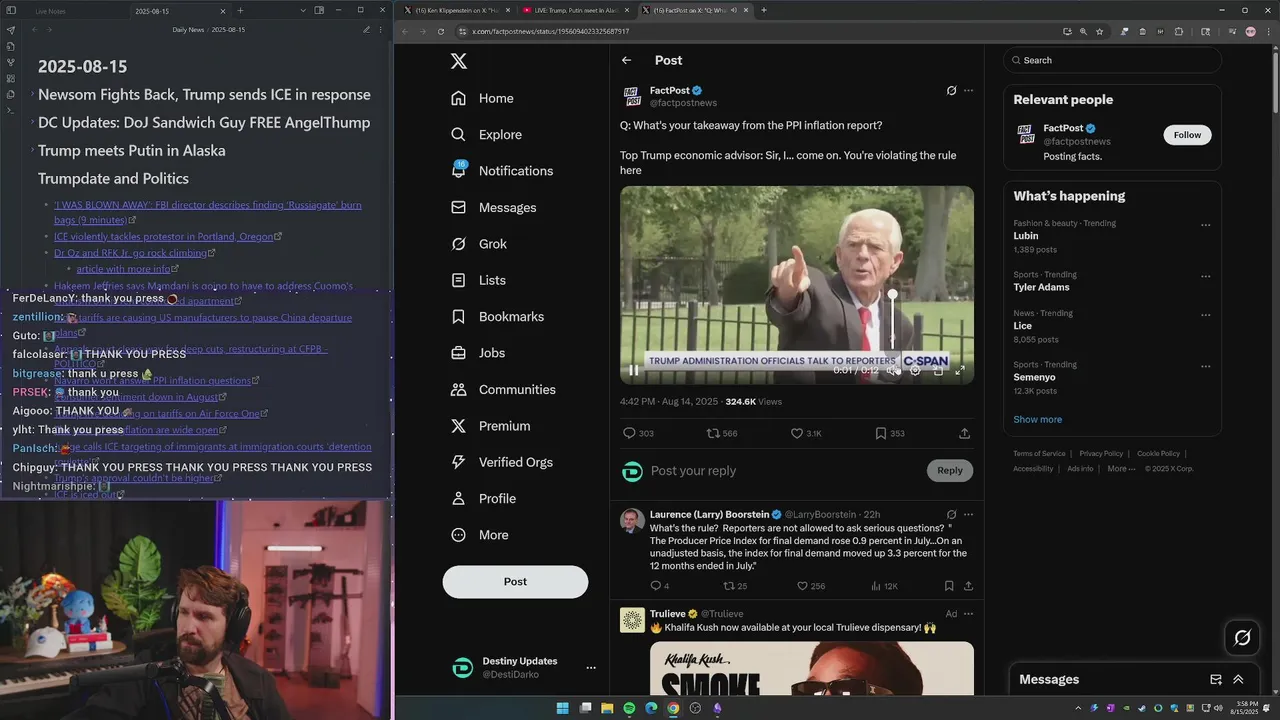Open options for the Lubin trend
Image resolution: width=1280 pixels, height=720 pixels.
pyautogui.click(x=1205, y=225)
